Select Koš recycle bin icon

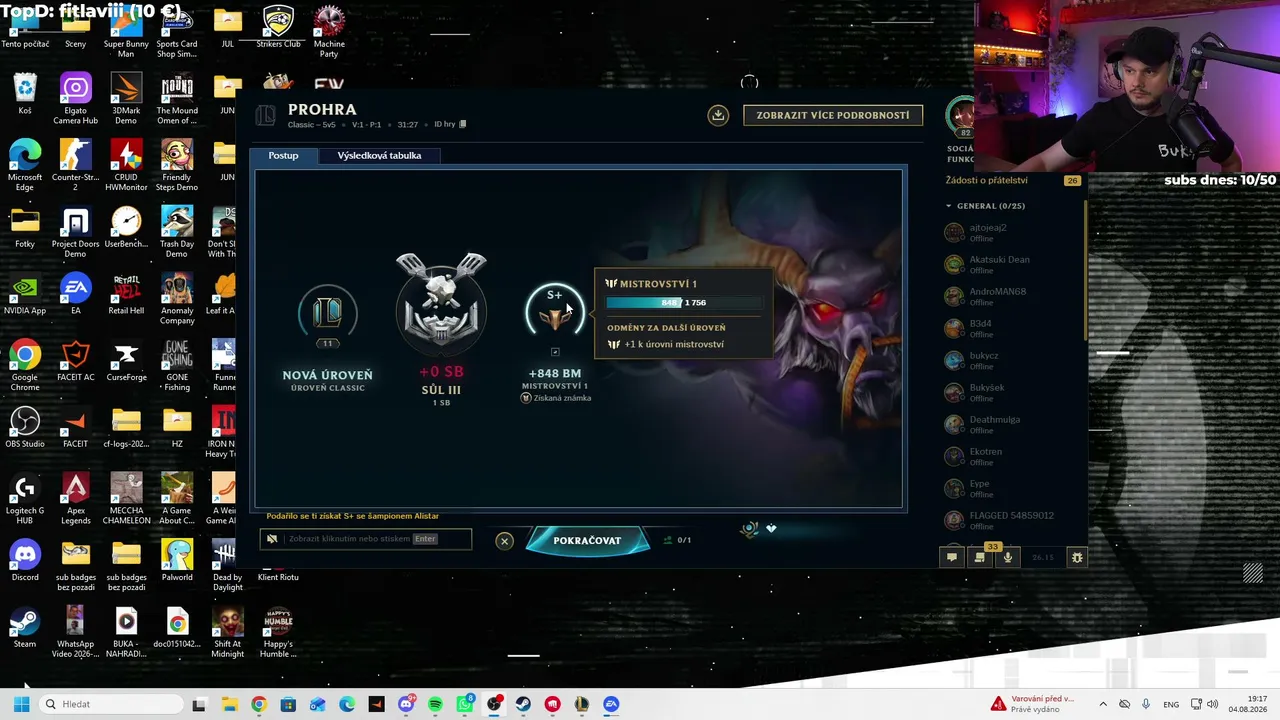pyautogui.click(x=25, y=94)
